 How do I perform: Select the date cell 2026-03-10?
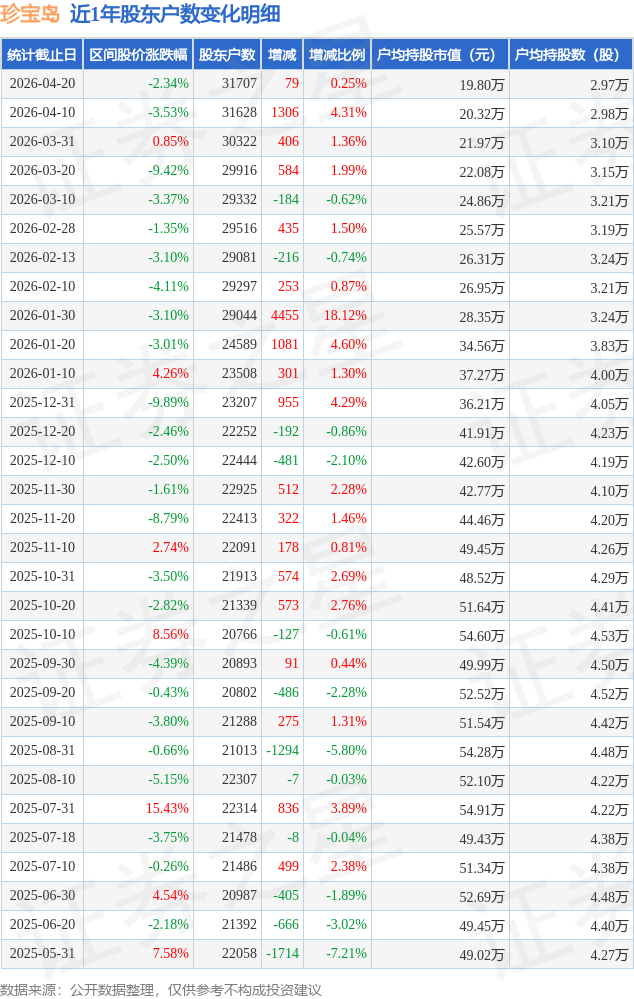(42, 199)
